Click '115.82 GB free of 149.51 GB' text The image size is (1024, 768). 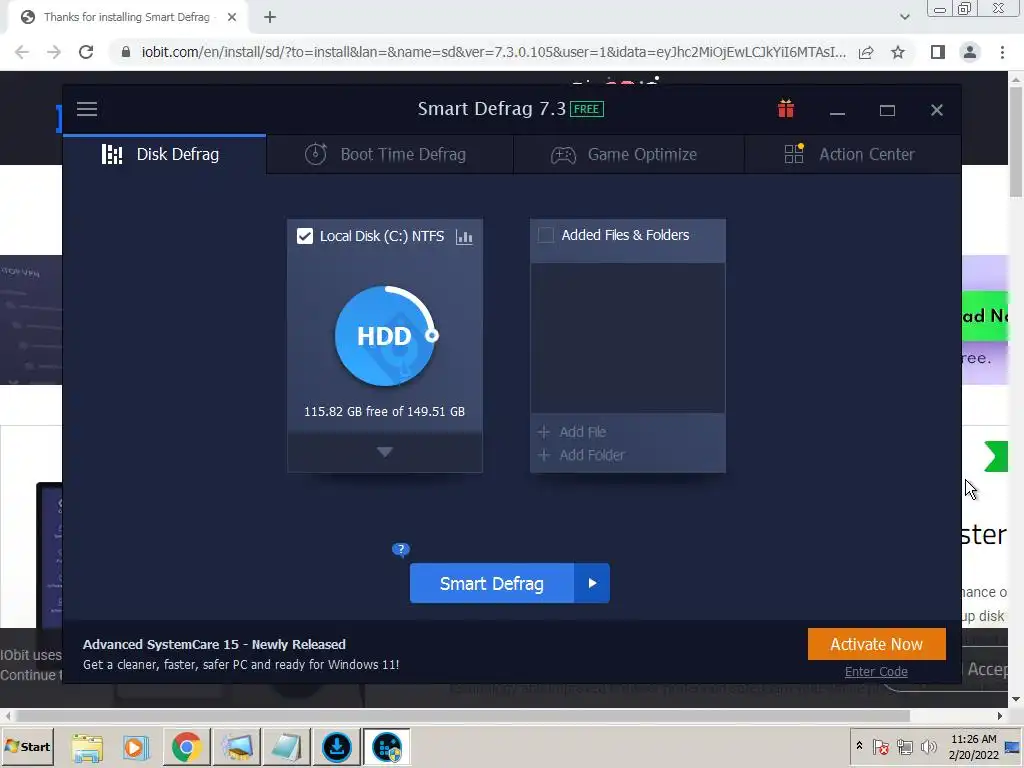click(x=385, y=411)
